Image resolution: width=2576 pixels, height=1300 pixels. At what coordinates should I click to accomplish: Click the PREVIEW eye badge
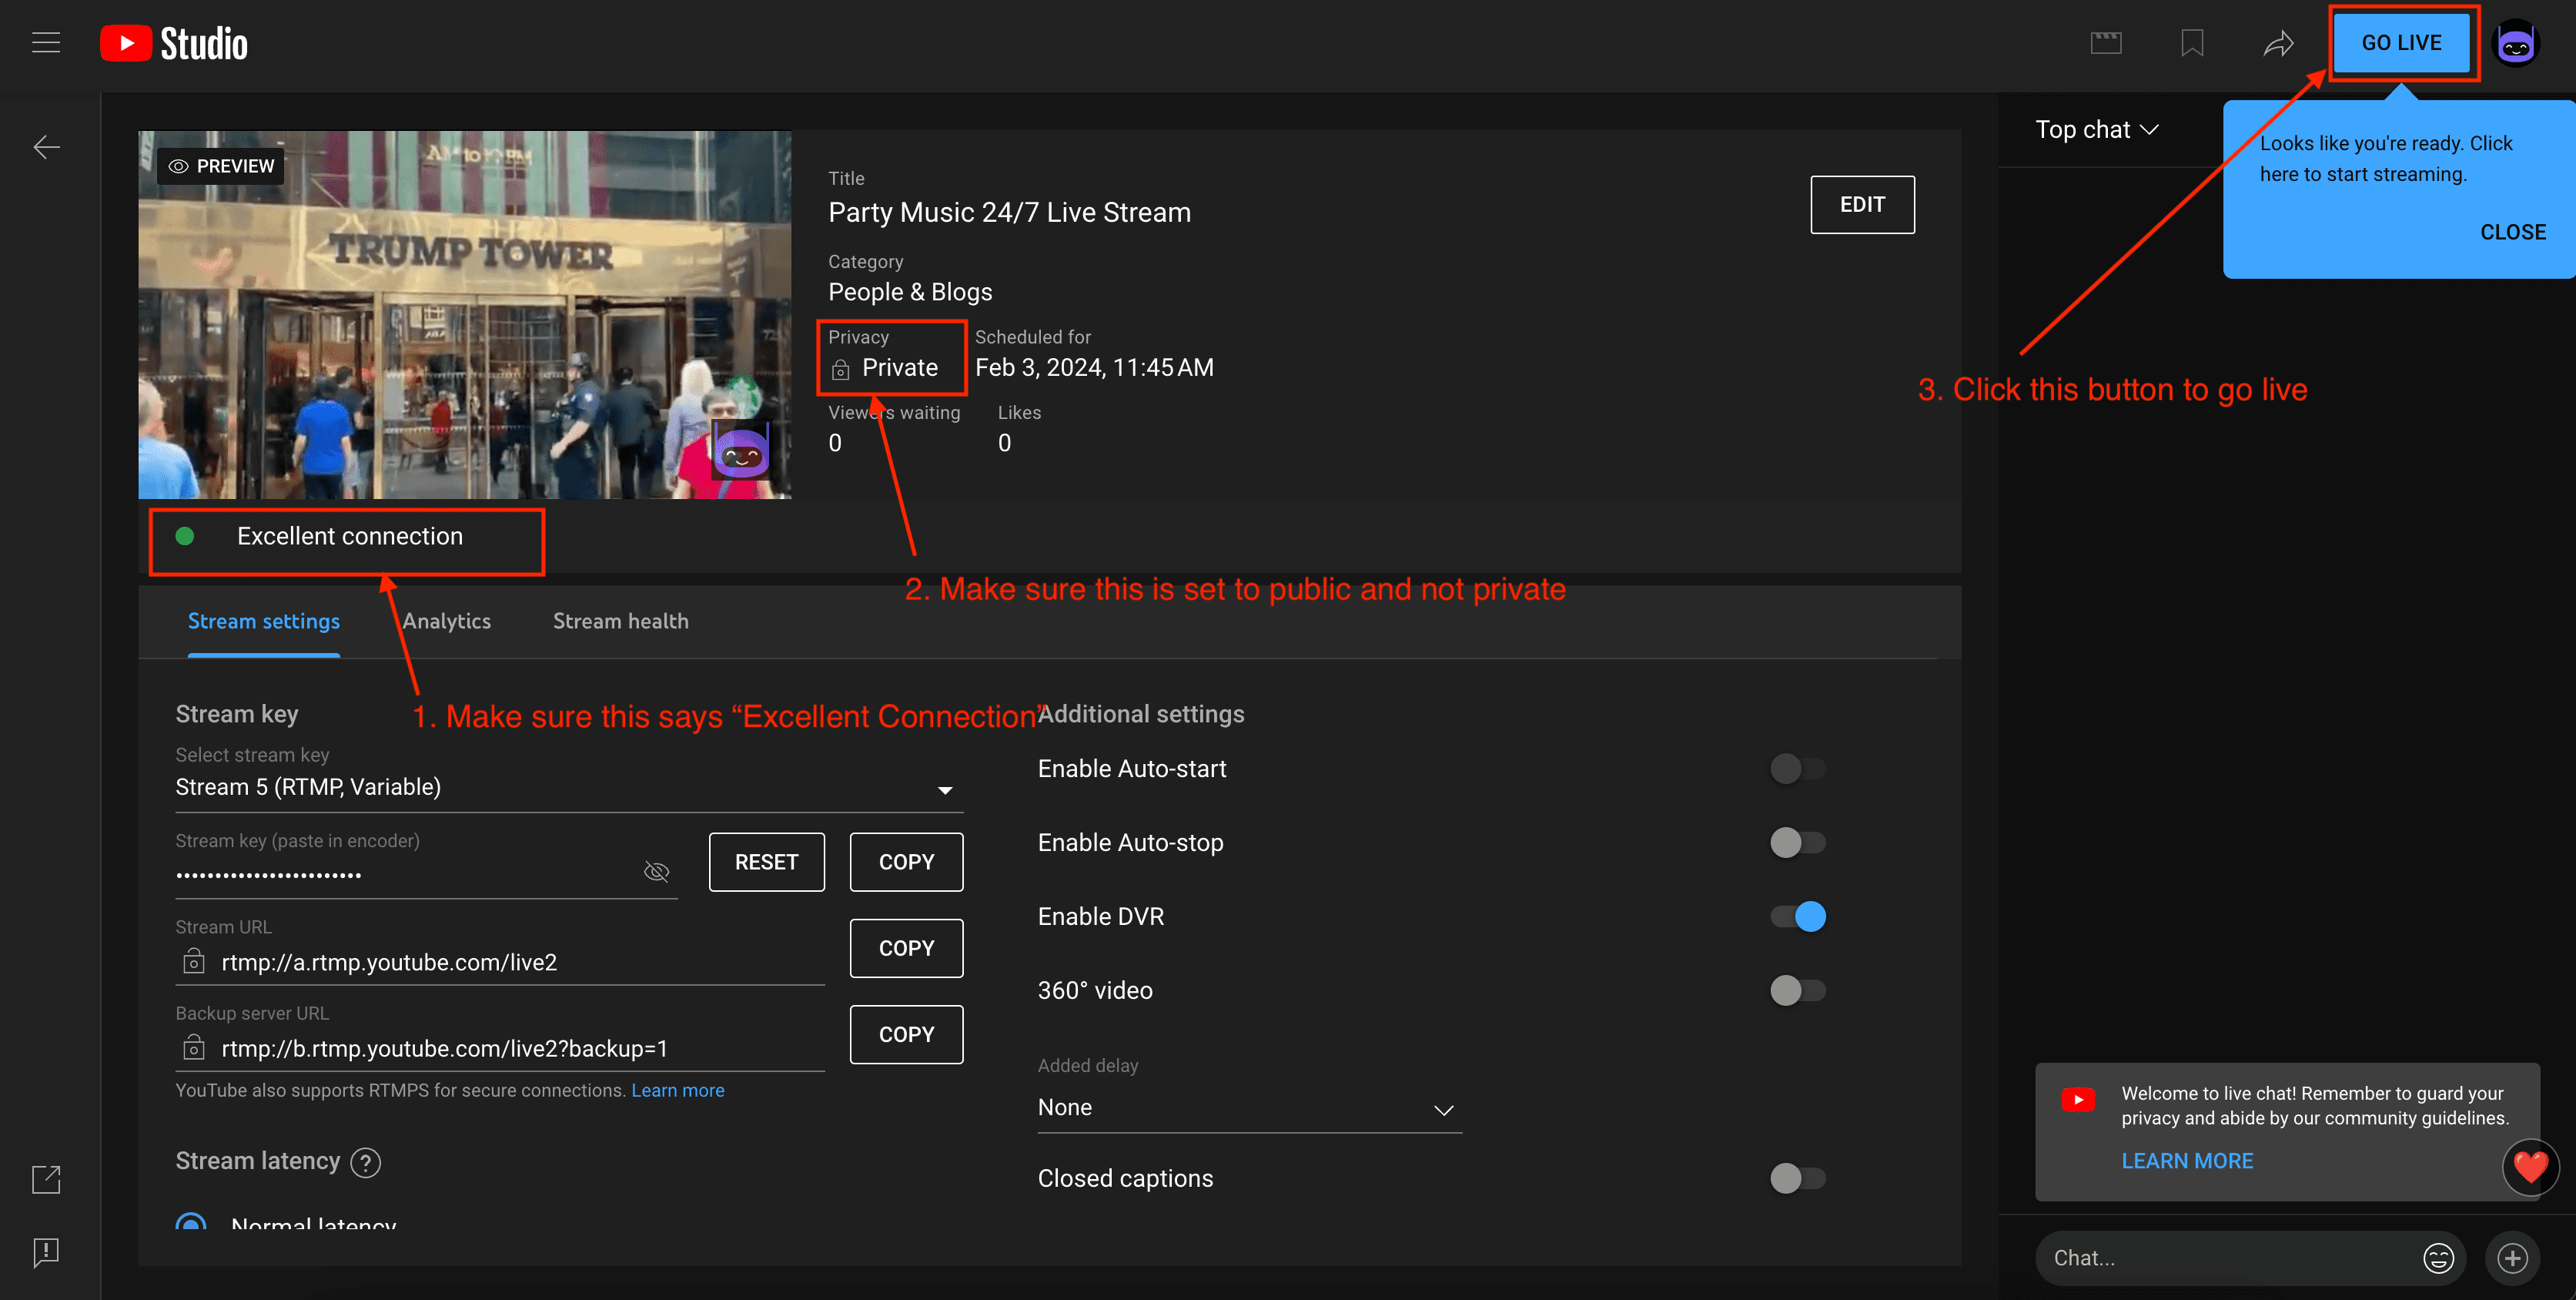pyautogui.click(x=221, y=166)
